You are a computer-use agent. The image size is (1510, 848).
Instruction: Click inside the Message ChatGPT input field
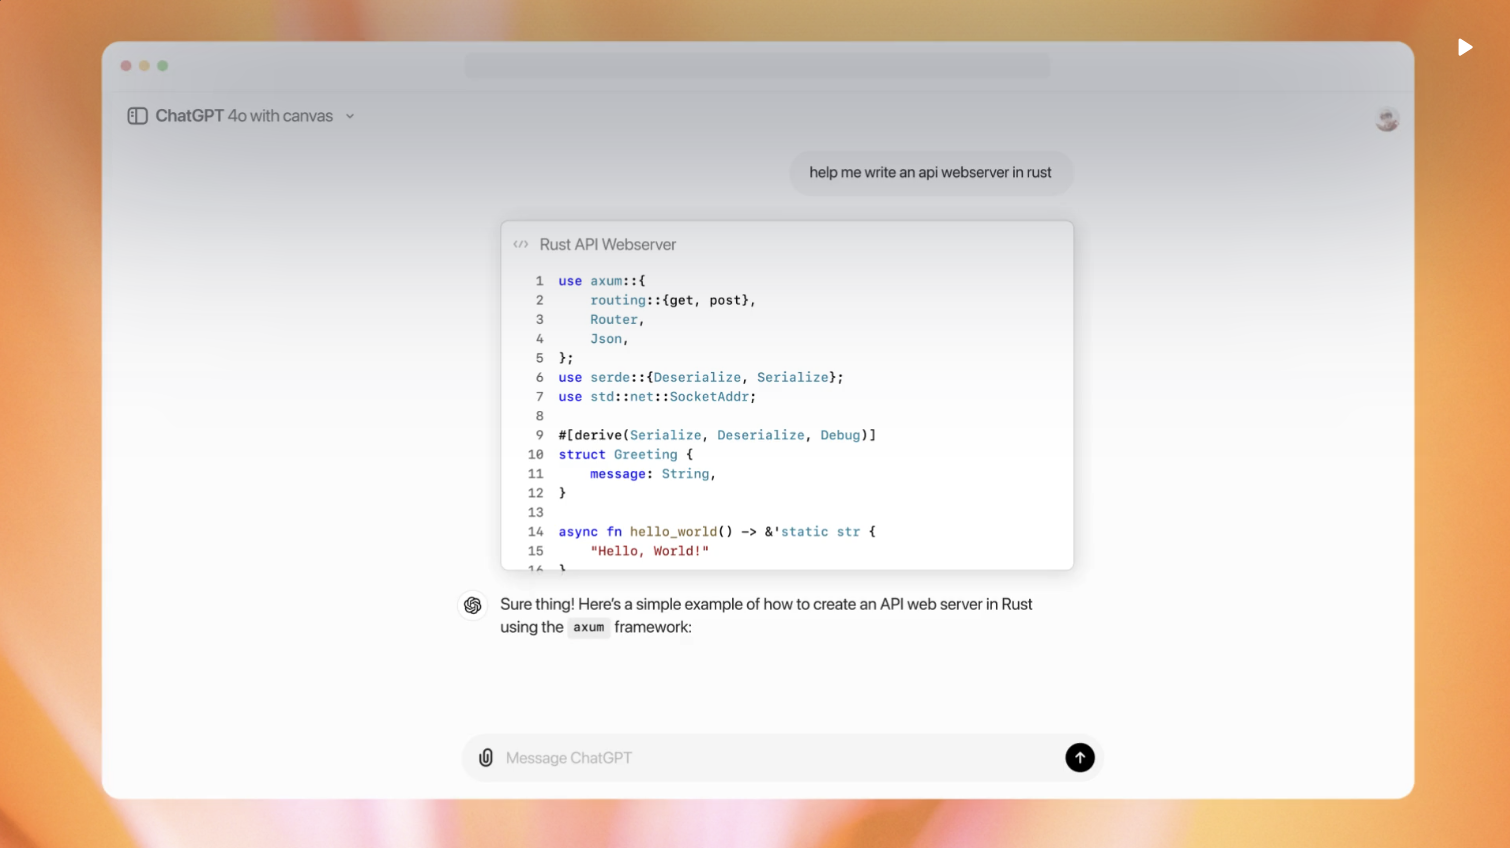(x=700, y=757)
